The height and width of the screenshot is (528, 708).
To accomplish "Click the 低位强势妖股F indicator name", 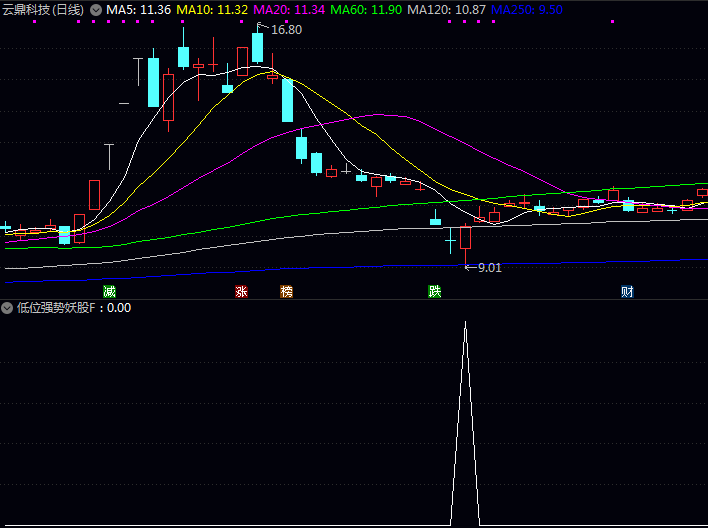I will (56, 308).
